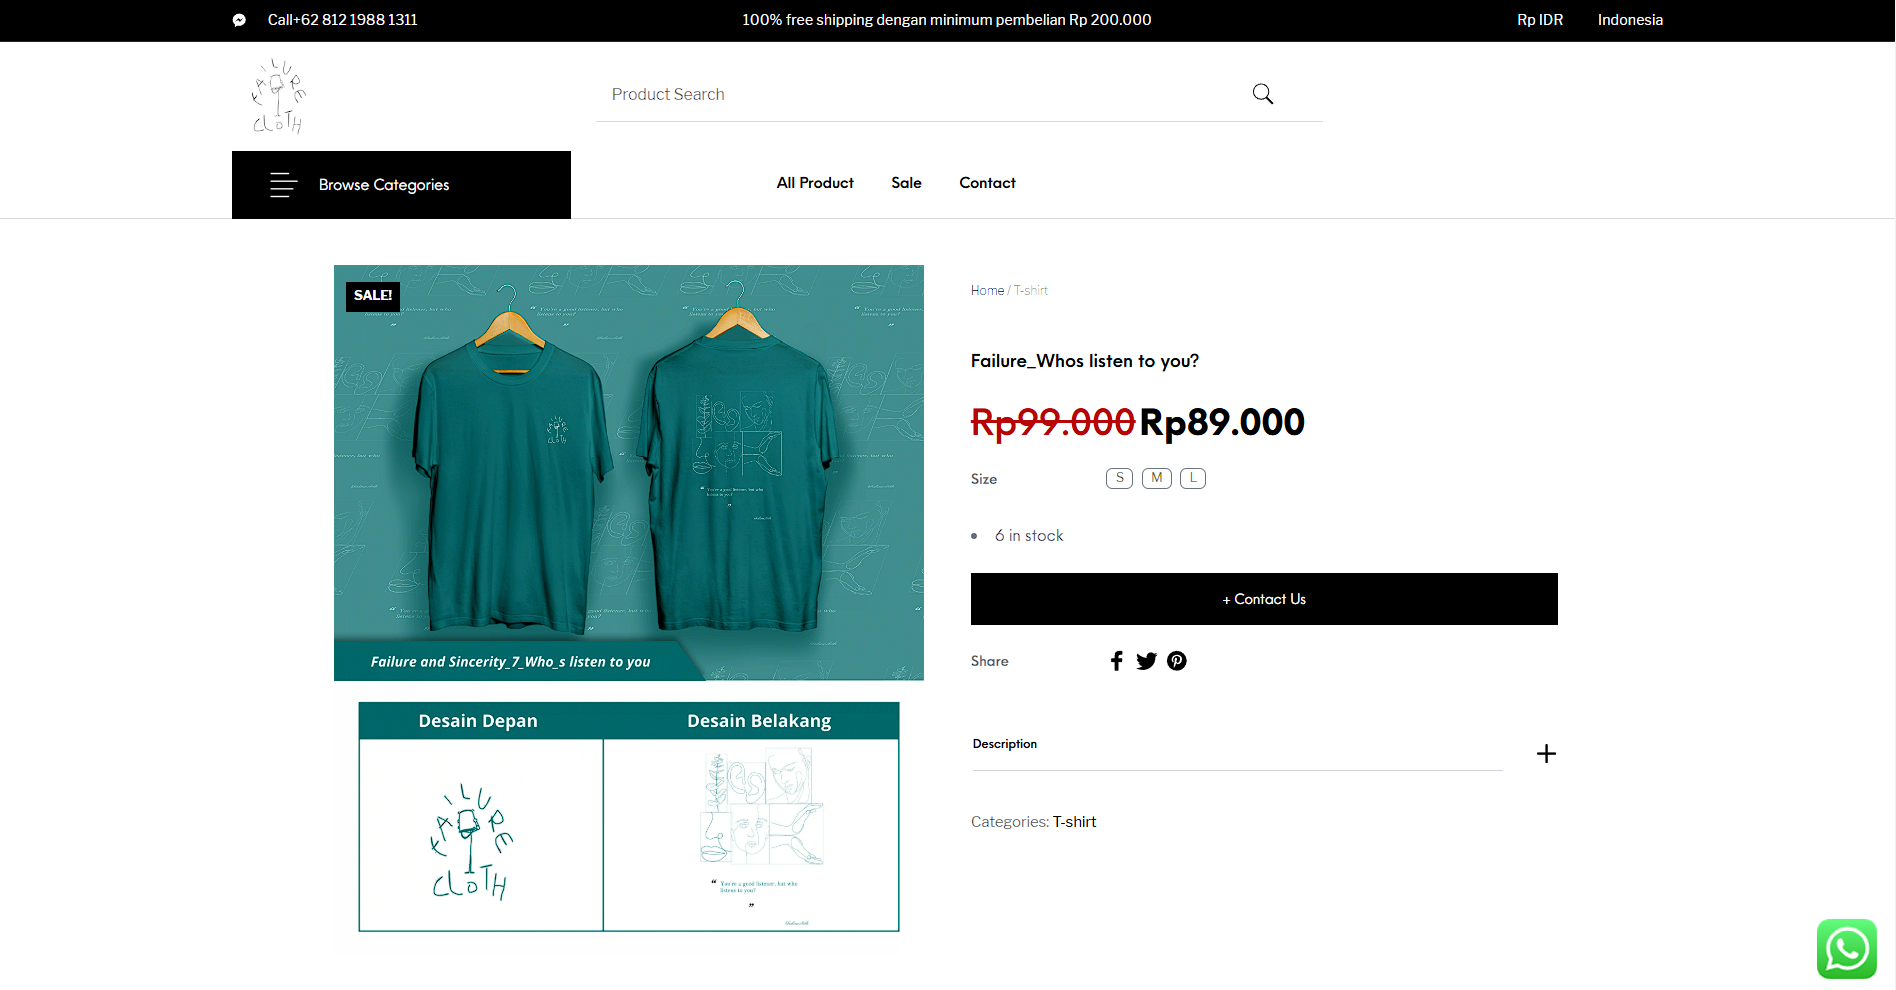
Task: Click the messenger icon beside phone number
Action: 239,20
